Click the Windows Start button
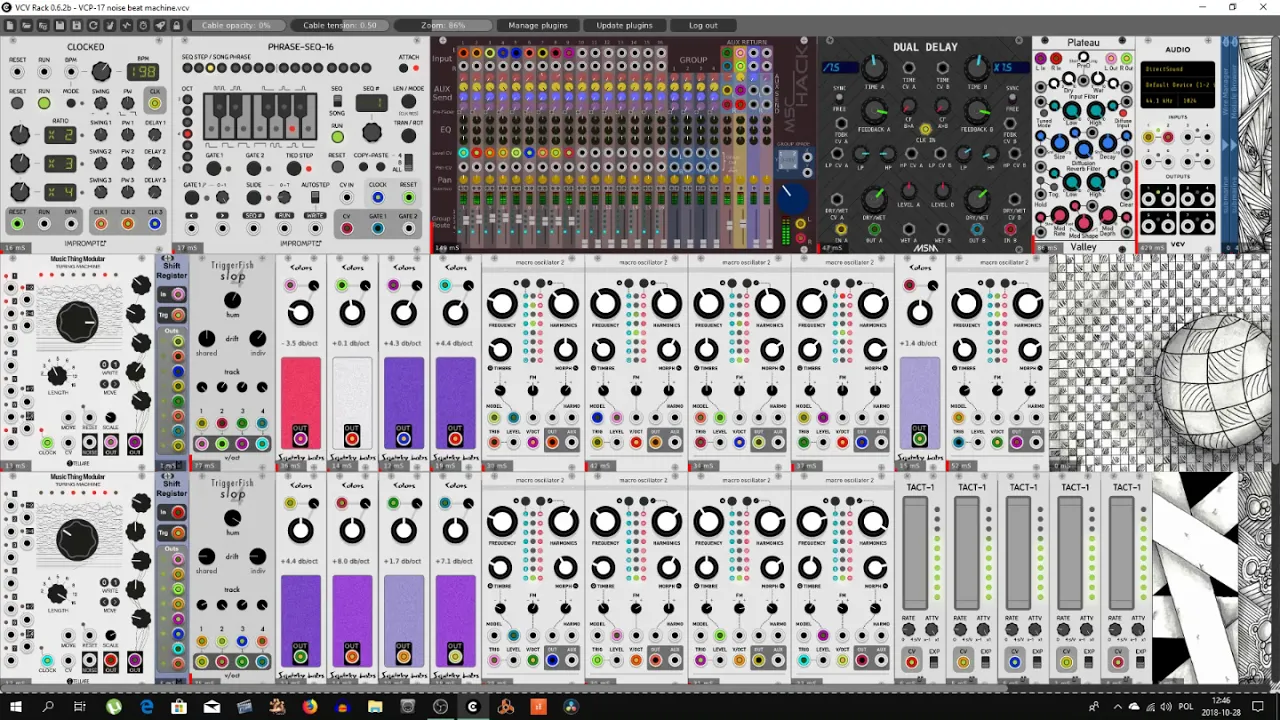 15,707
